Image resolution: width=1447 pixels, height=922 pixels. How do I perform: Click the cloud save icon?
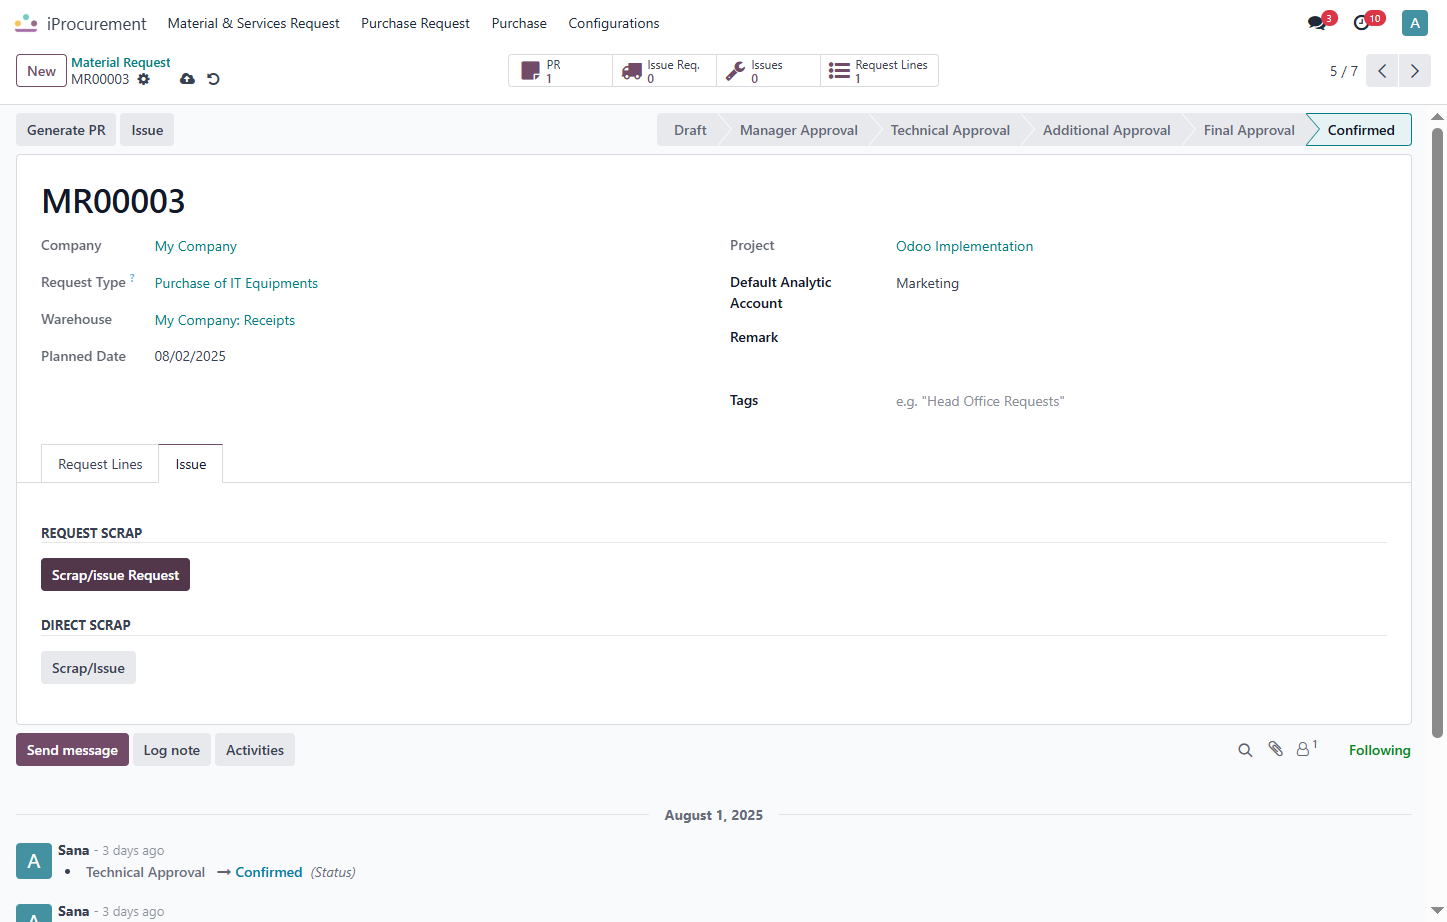point(187,79)
